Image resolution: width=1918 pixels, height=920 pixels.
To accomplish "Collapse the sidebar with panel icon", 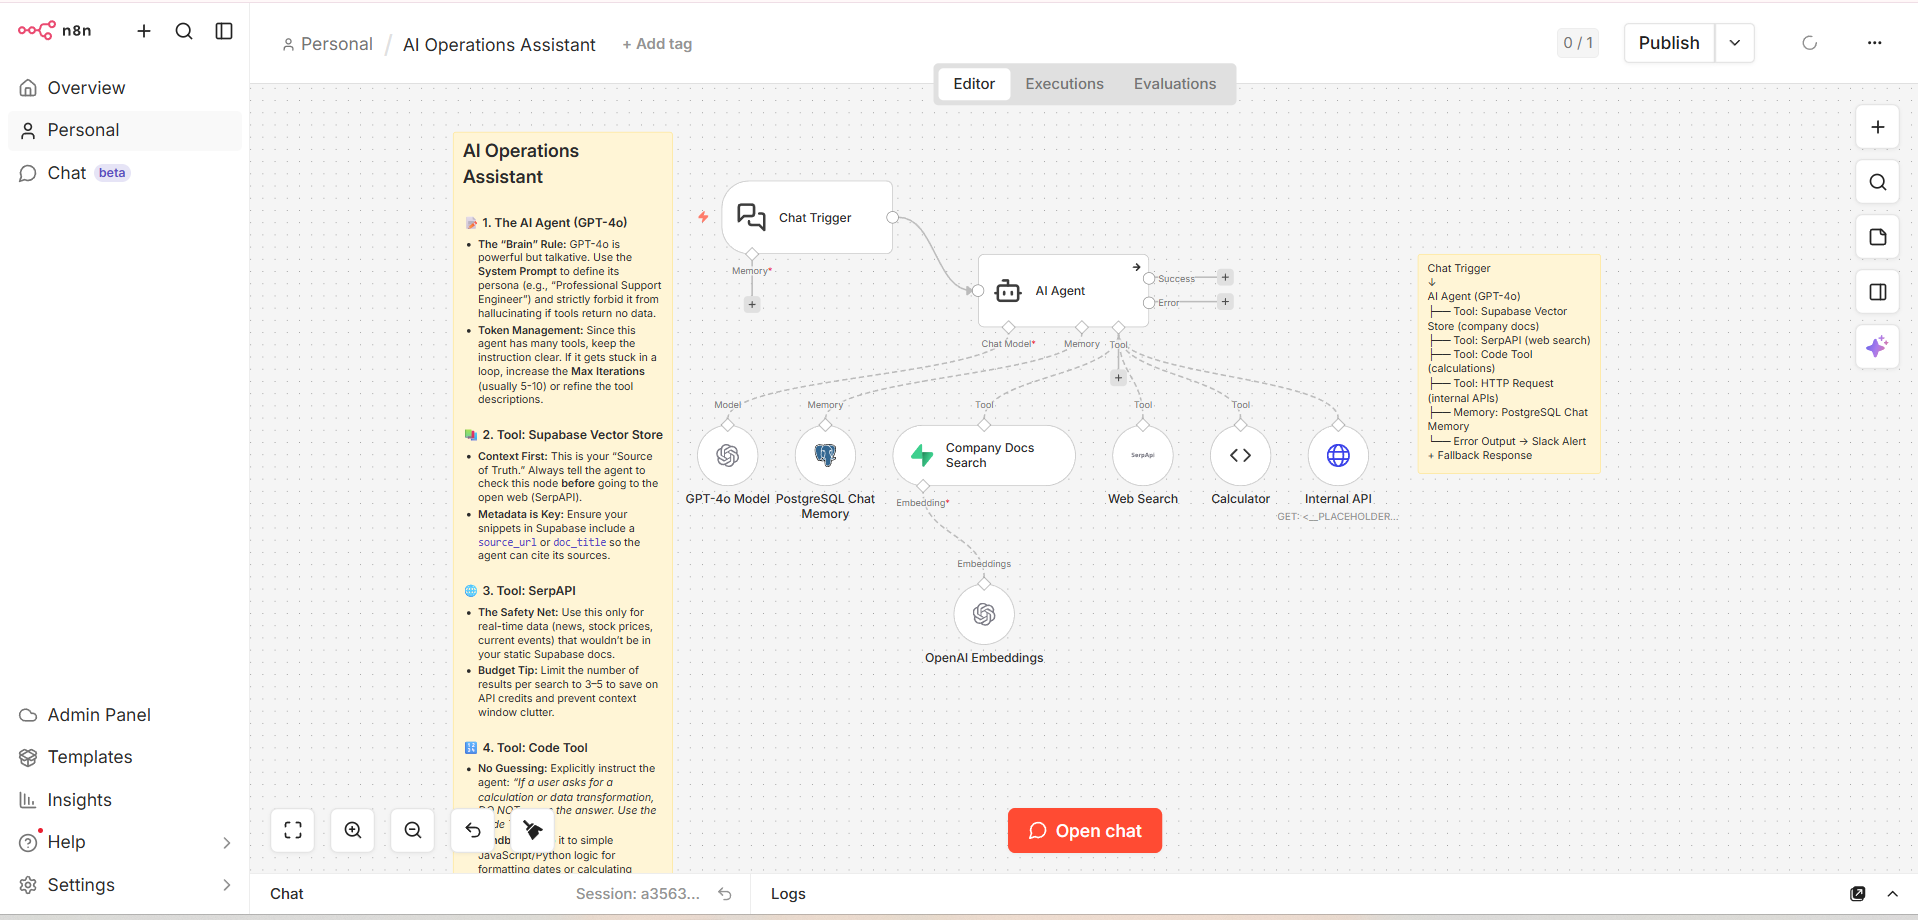I will pyautogui.click(x=224, y=31).
